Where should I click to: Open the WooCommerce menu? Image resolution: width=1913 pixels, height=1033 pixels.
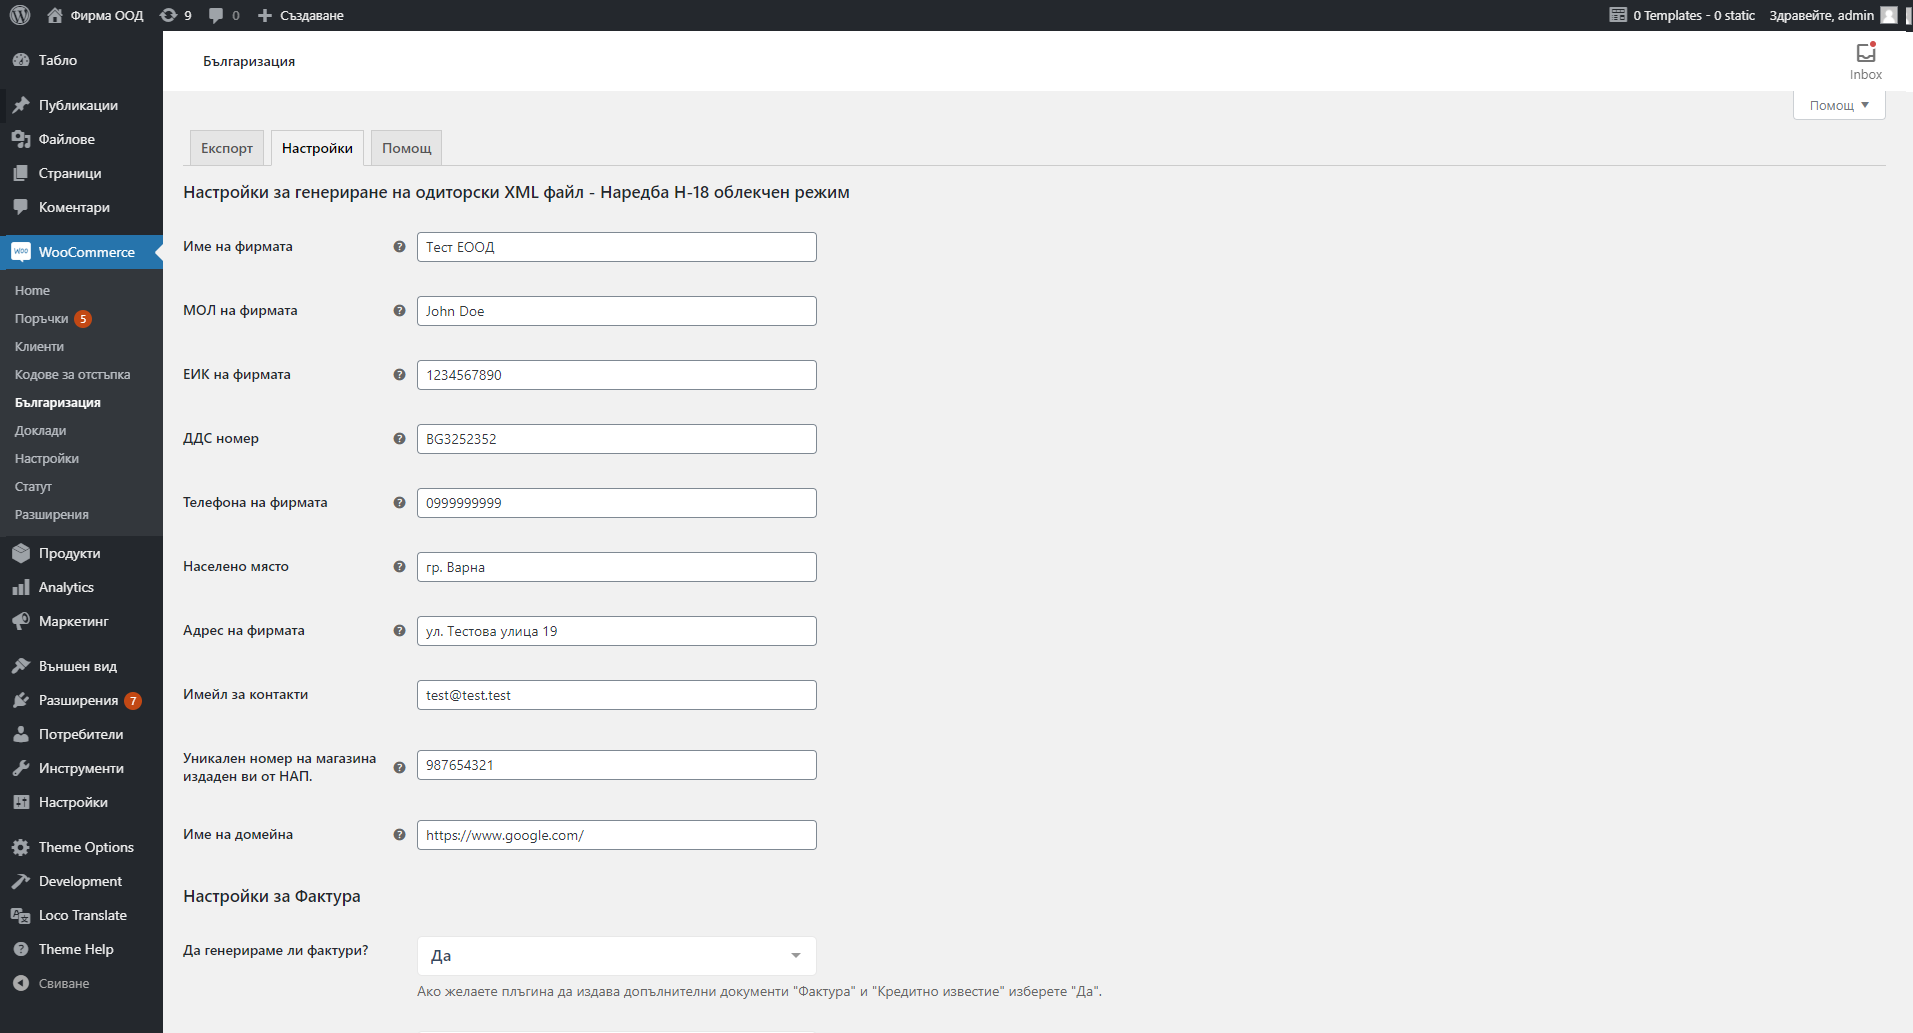point(81,252)
